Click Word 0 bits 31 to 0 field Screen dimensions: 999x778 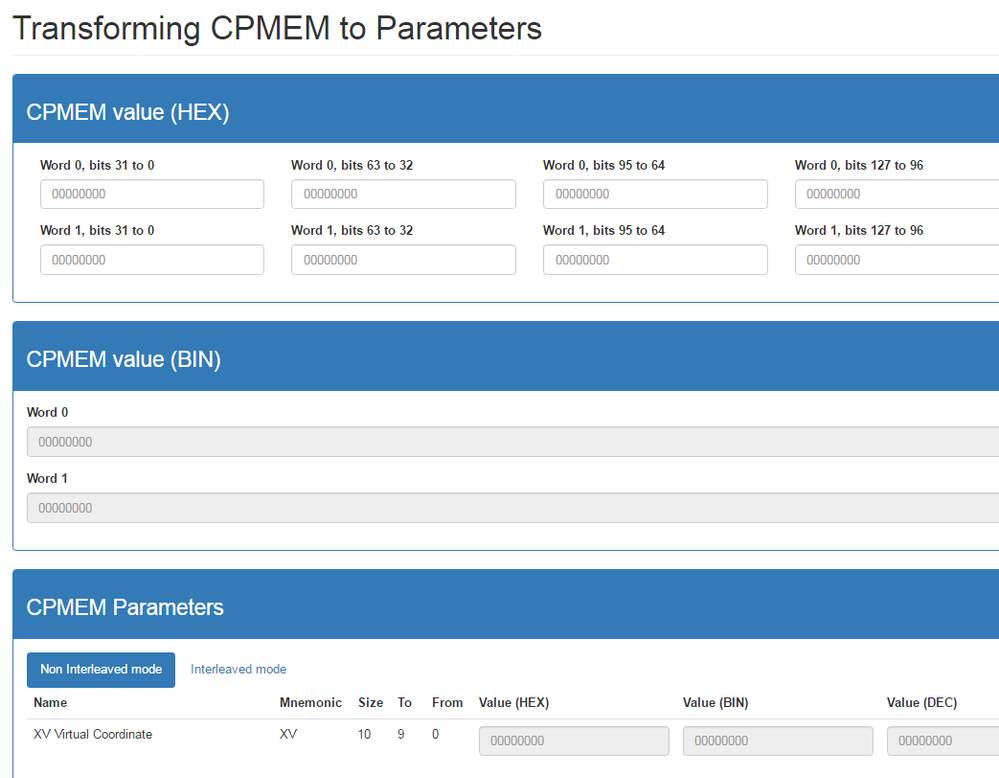click(x=152, y=194)
